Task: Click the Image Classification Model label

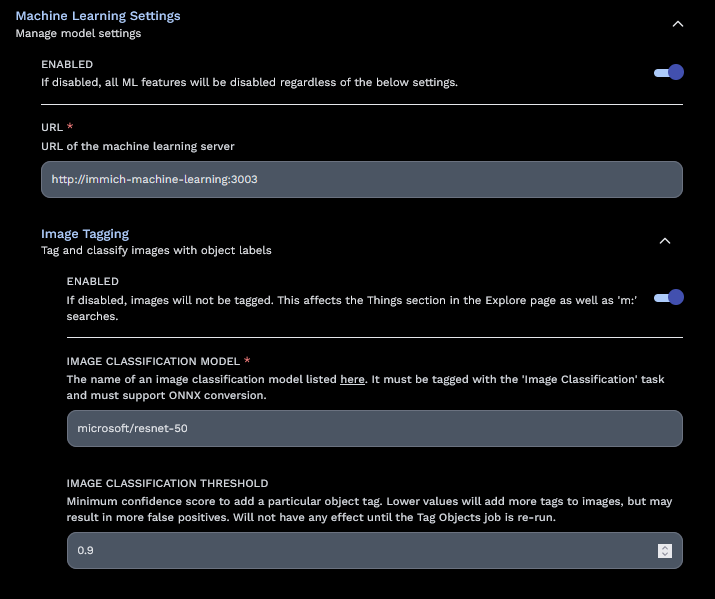Action: [x=153, y=360]
